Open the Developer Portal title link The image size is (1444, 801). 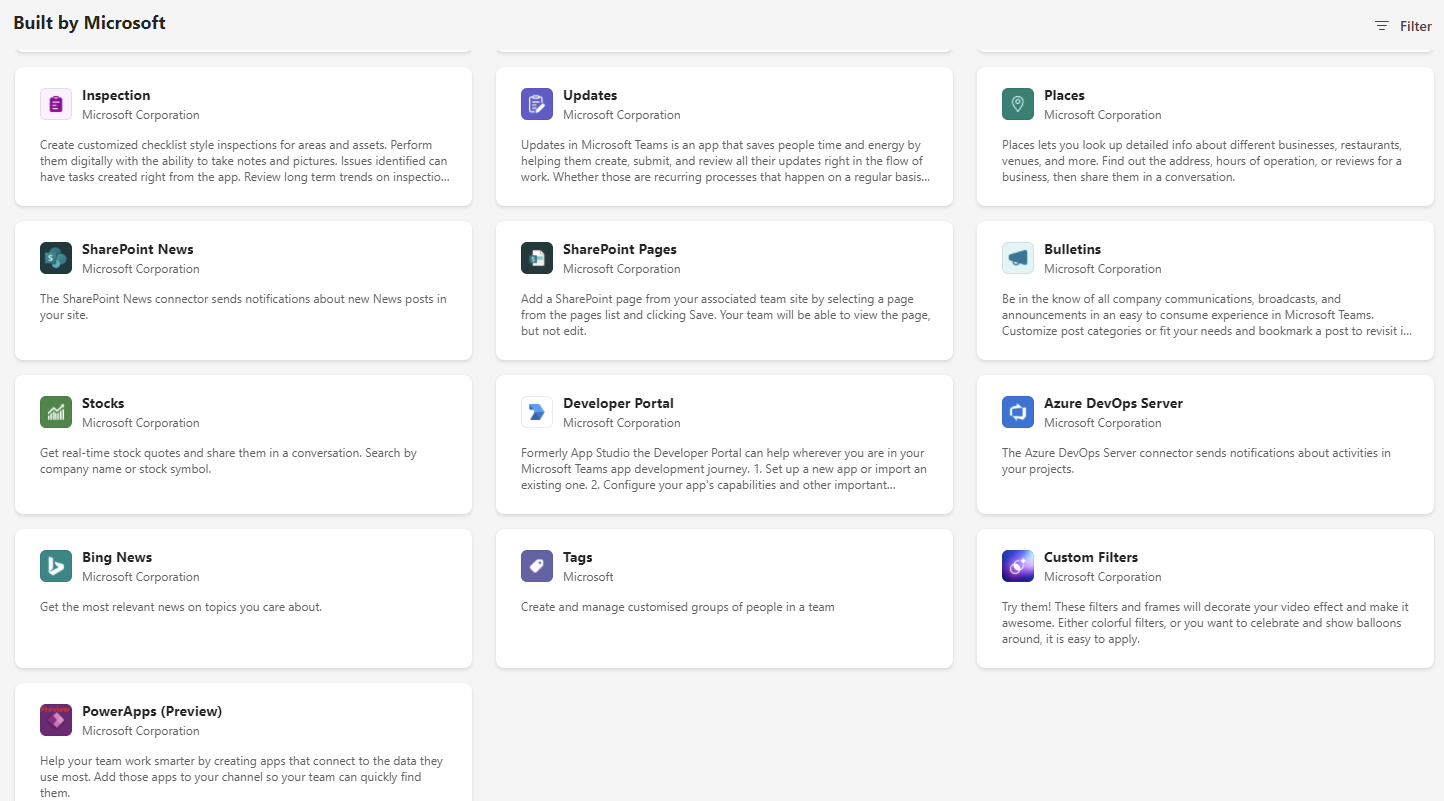click(x=618, y=403)
